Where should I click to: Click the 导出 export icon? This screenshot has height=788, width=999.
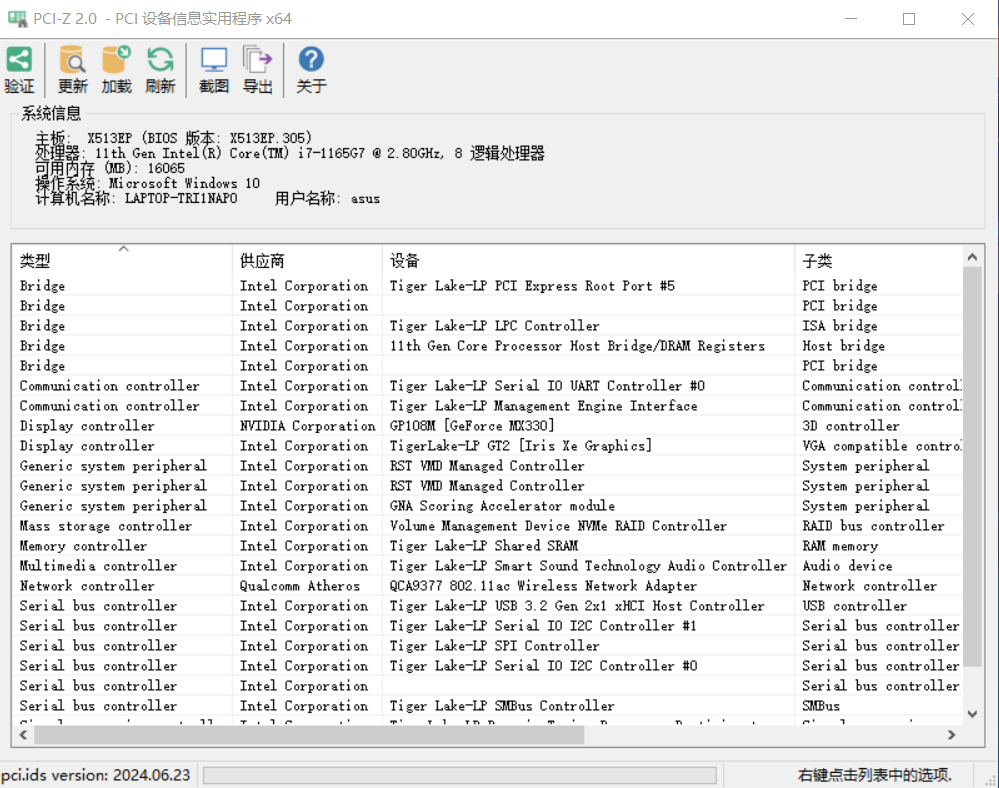pos(257,60)
